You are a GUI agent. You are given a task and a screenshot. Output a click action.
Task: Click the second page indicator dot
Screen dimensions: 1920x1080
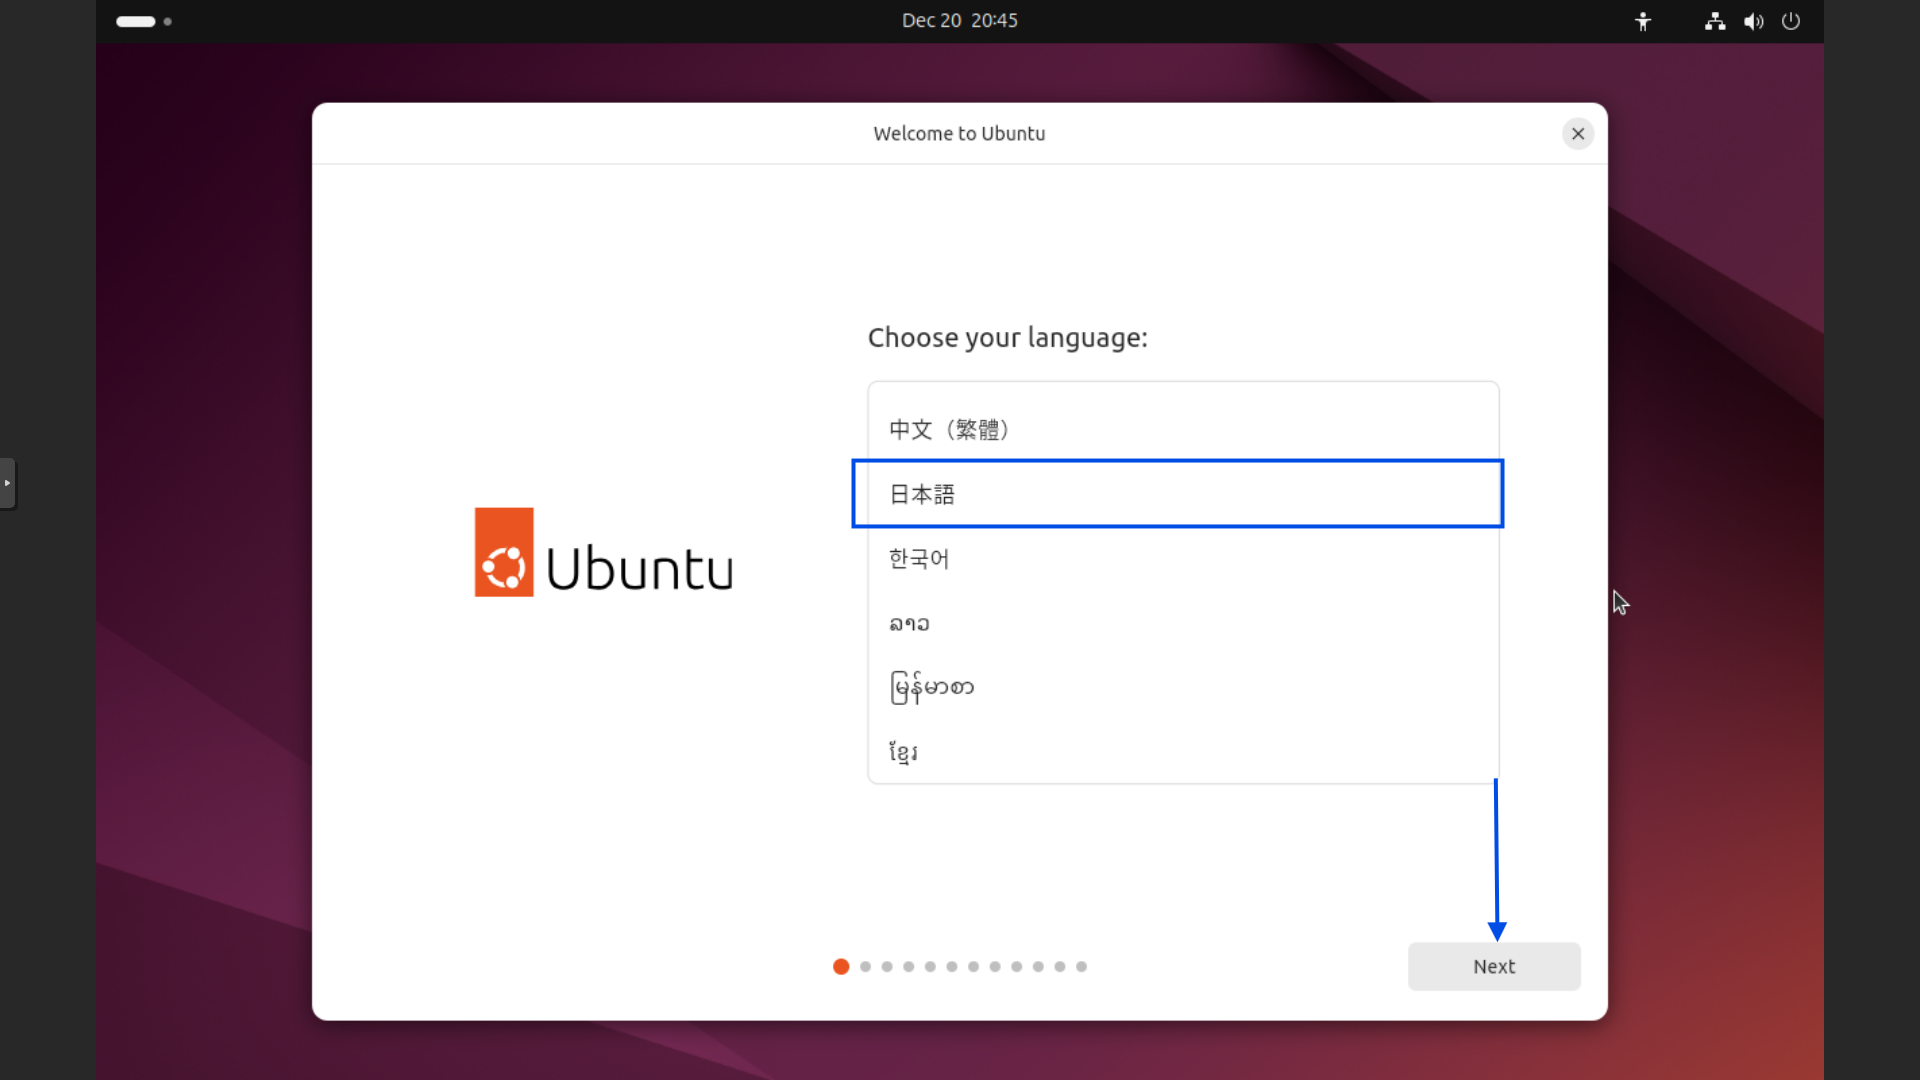coord(865,966)
